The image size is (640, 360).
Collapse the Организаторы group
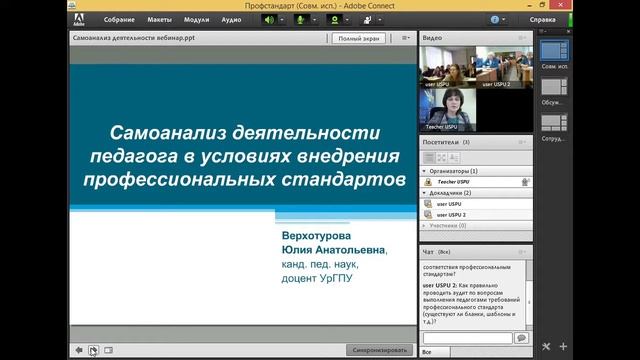tap(424, 171)
